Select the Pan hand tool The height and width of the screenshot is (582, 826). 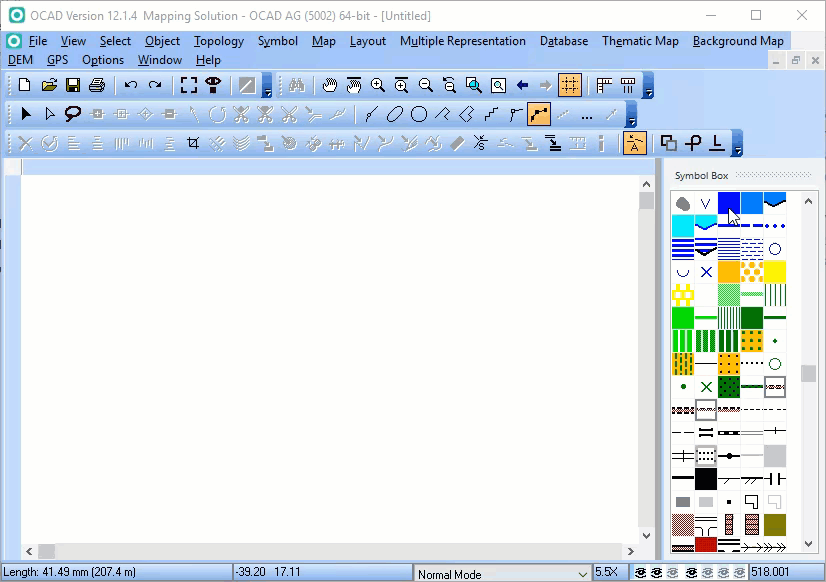330,85
